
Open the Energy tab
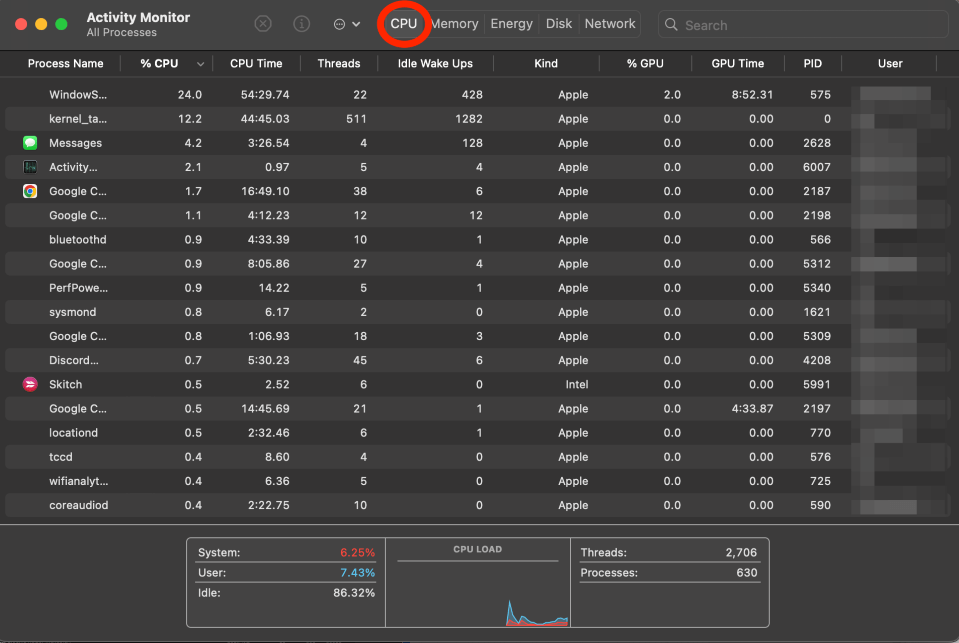pyautogui.click(x=511, y=24)
